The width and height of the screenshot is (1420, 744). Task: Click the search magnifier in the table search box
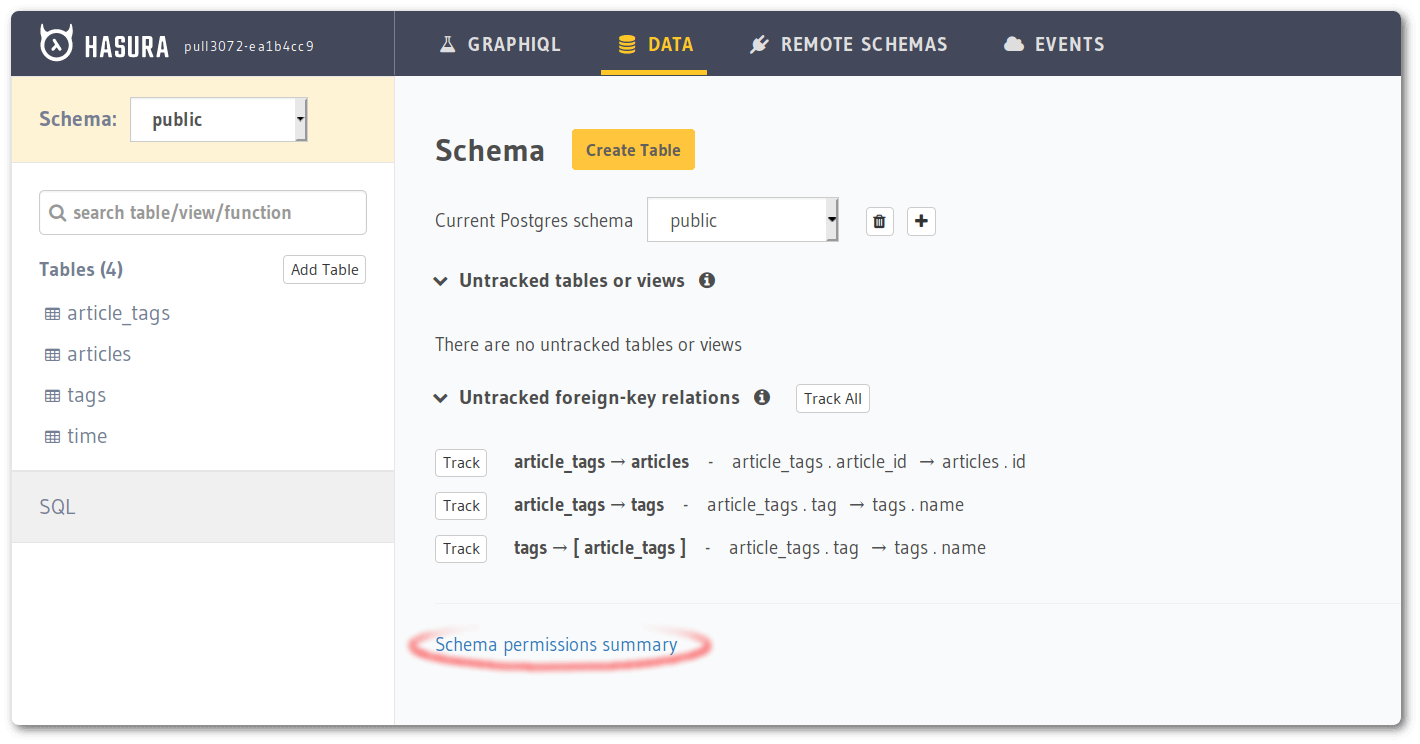[x=57, y=212]
